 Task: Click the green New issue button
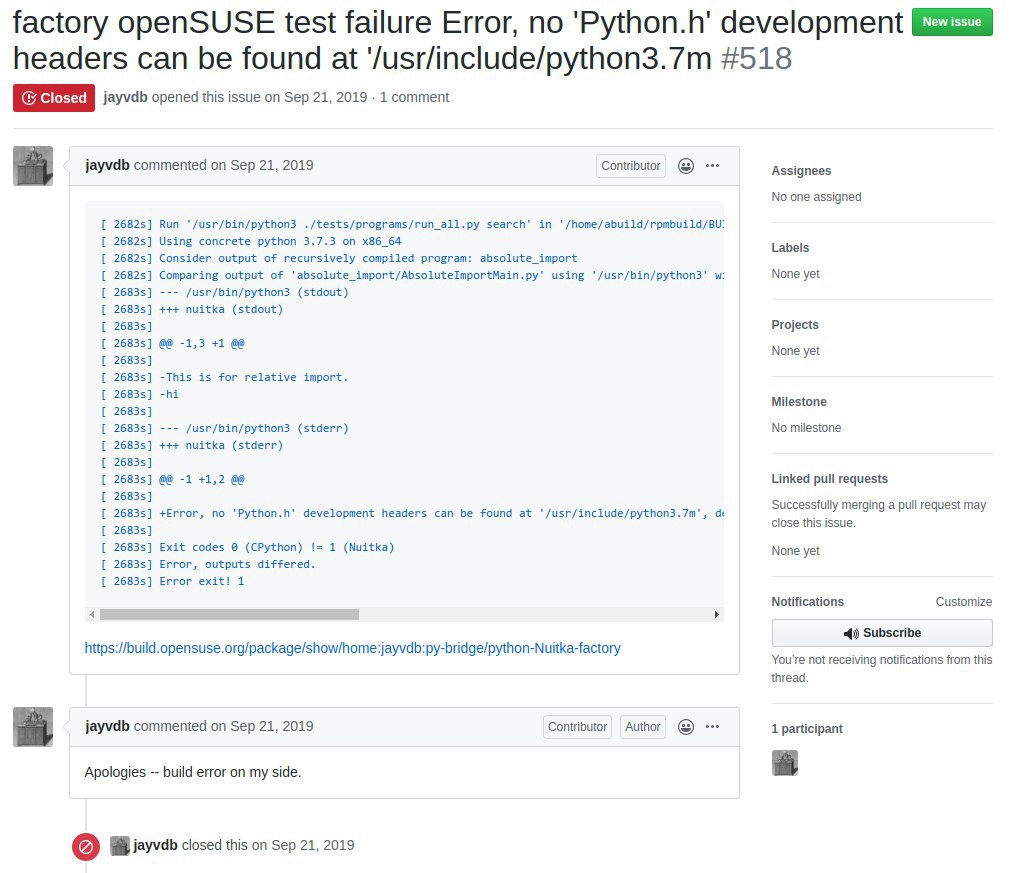click(951, 22)
